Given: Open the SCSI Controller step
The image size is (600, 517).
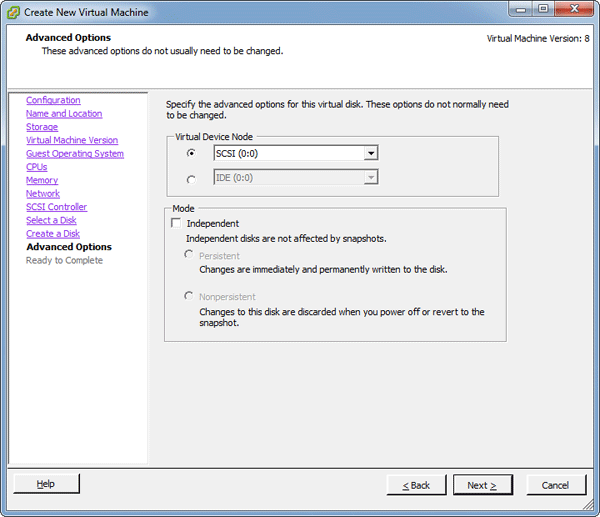Looking at the screenshot, I should click(56, 207).
